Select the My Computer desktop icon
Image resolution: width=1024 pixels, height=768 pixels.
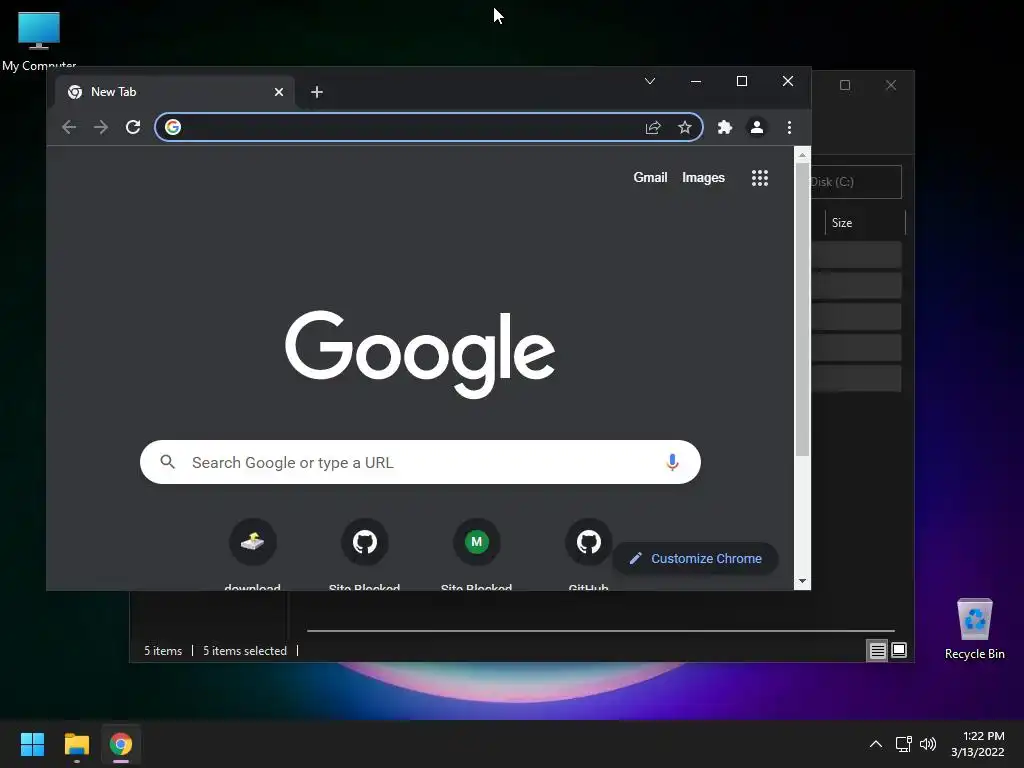tap(39, 40)
